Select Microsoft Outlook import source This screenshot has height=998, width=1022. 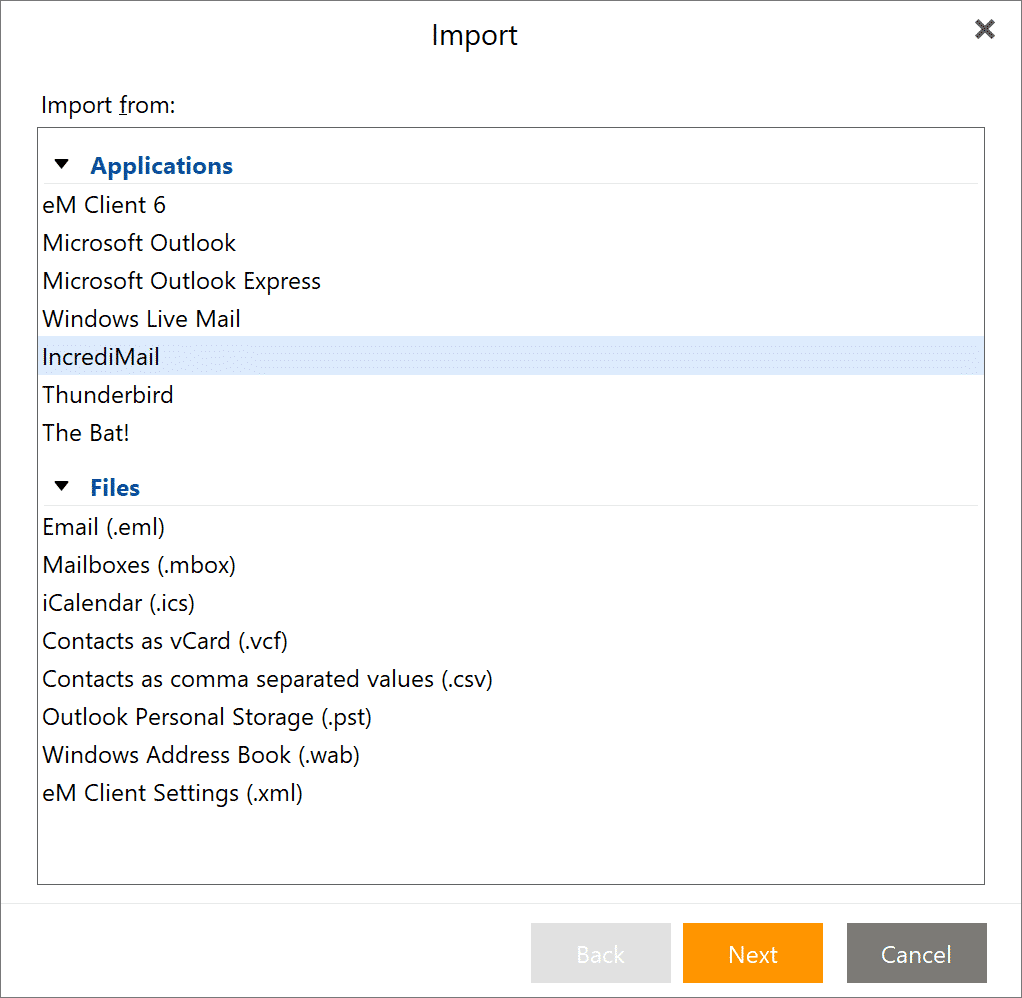click(x=511, y=242)
